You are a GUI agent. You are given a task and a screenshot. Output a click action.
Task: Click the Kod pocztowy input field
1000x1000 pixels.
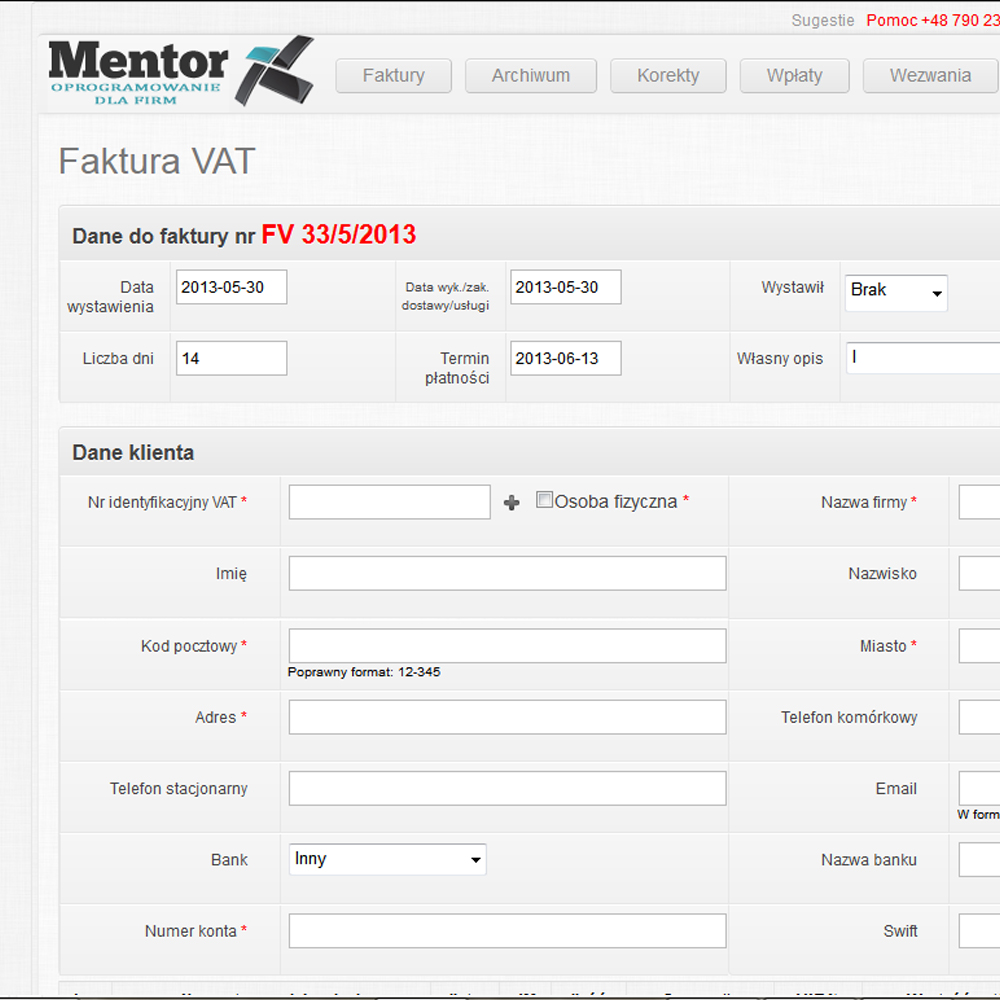tap(507, 646)
